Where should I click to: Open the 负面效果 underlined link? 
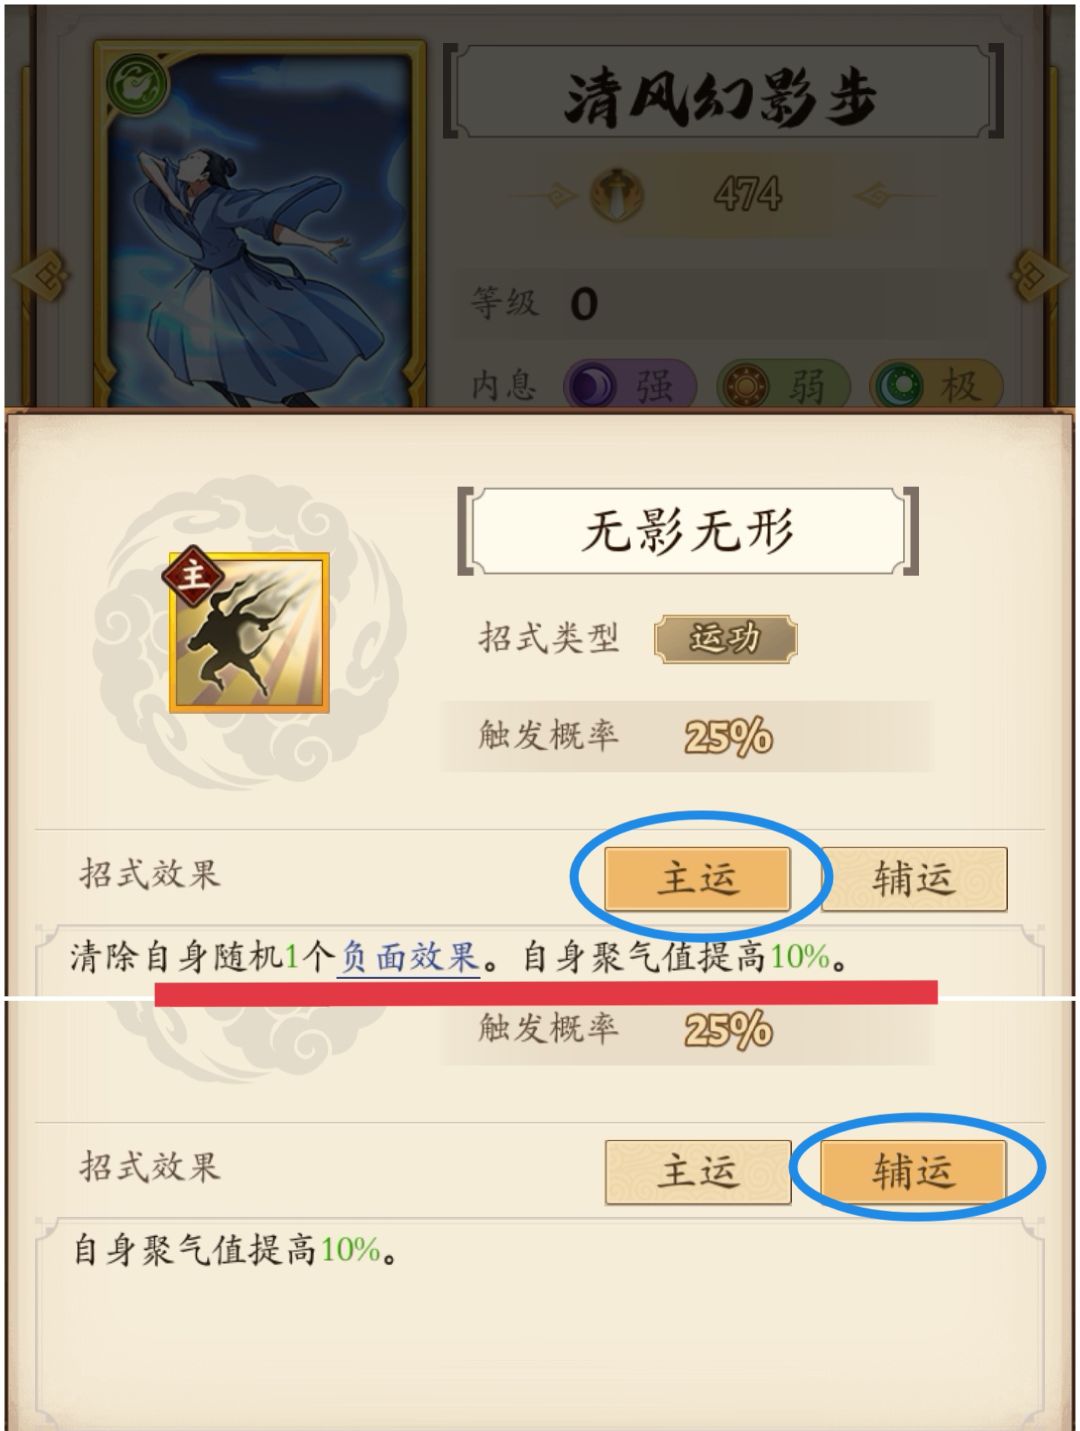point(409,957)
